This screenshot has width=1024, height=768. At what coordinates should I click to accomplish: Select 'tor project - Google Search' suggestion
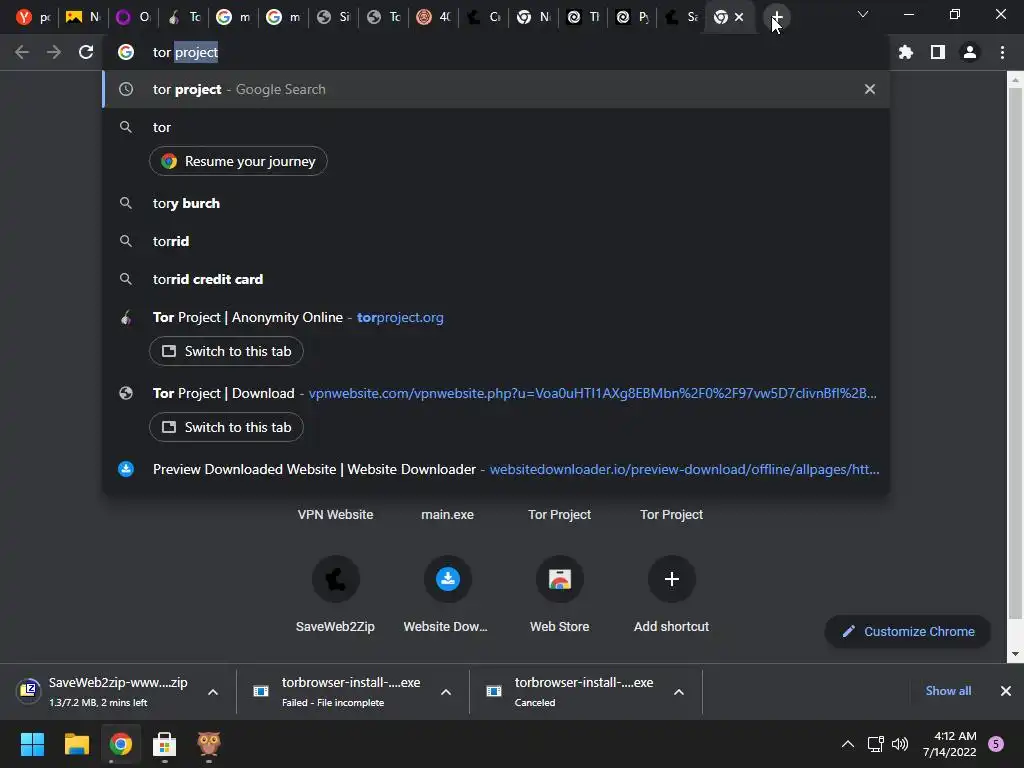click(496, 89)
